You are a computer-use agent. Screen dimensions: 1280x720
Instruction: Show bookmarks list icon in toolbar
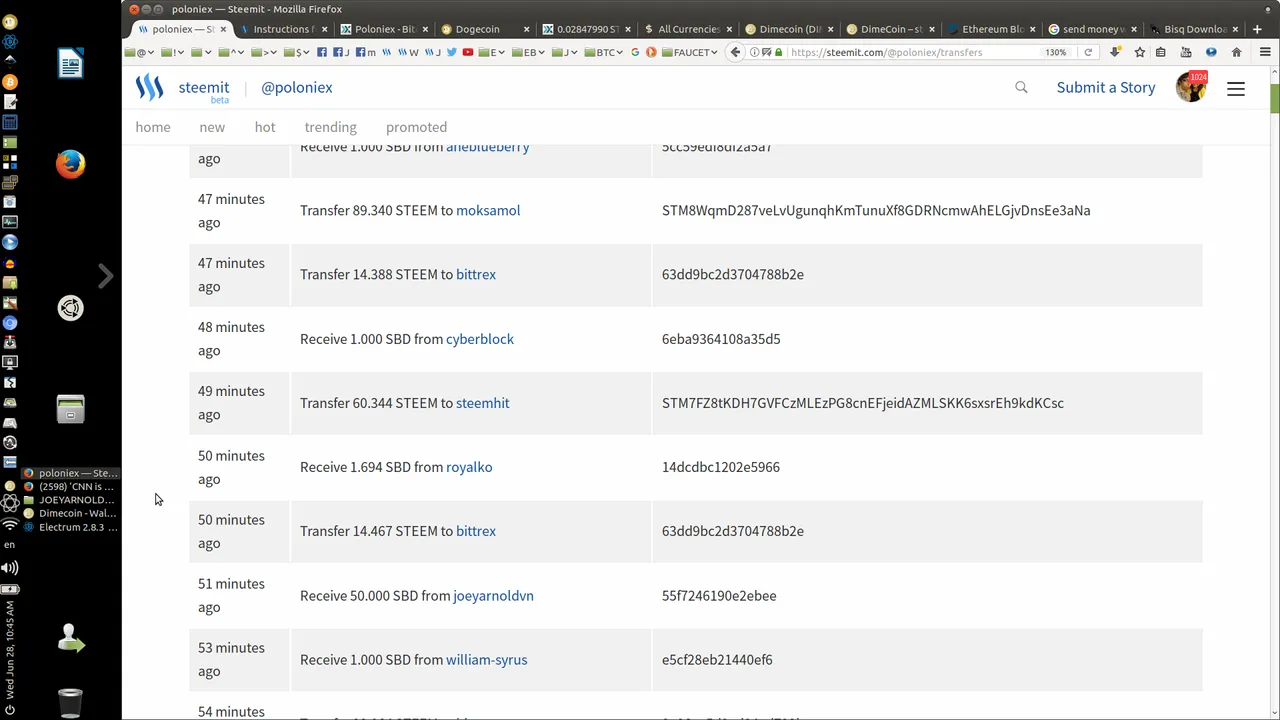pyautogui.click(x=1163, y=52)
